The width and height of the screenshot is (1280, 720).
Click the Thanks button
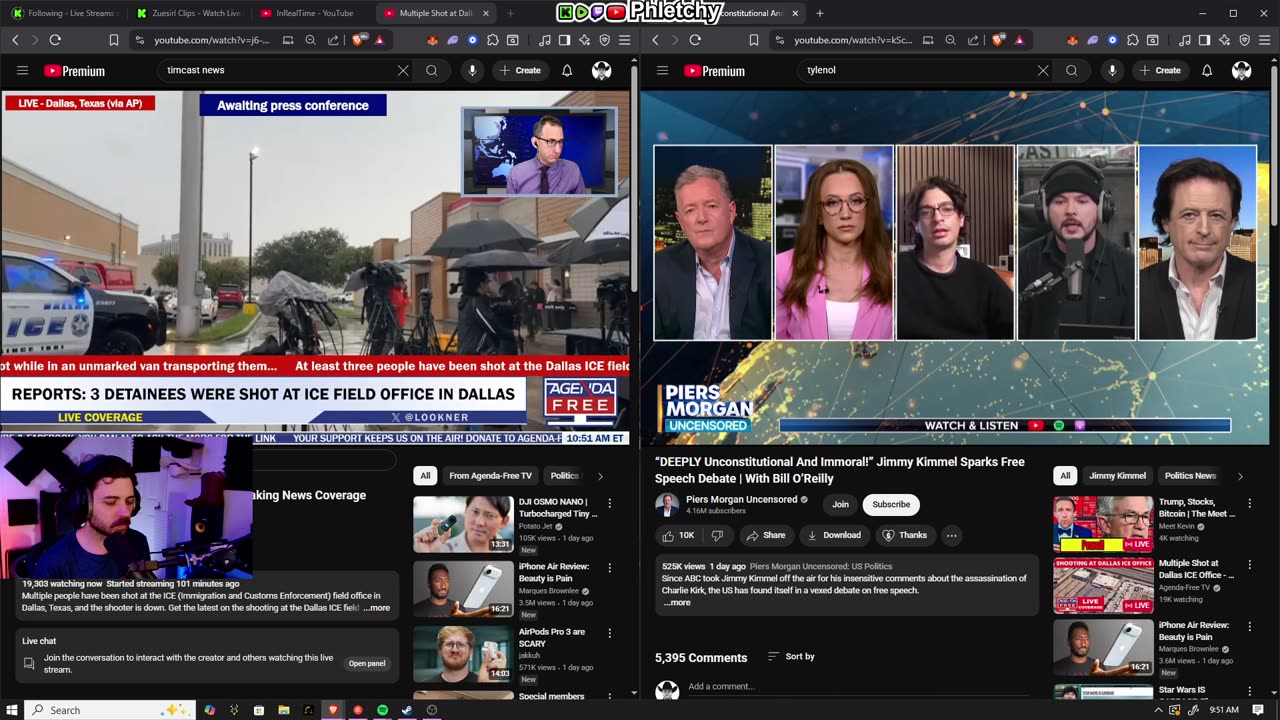(905, 535)
